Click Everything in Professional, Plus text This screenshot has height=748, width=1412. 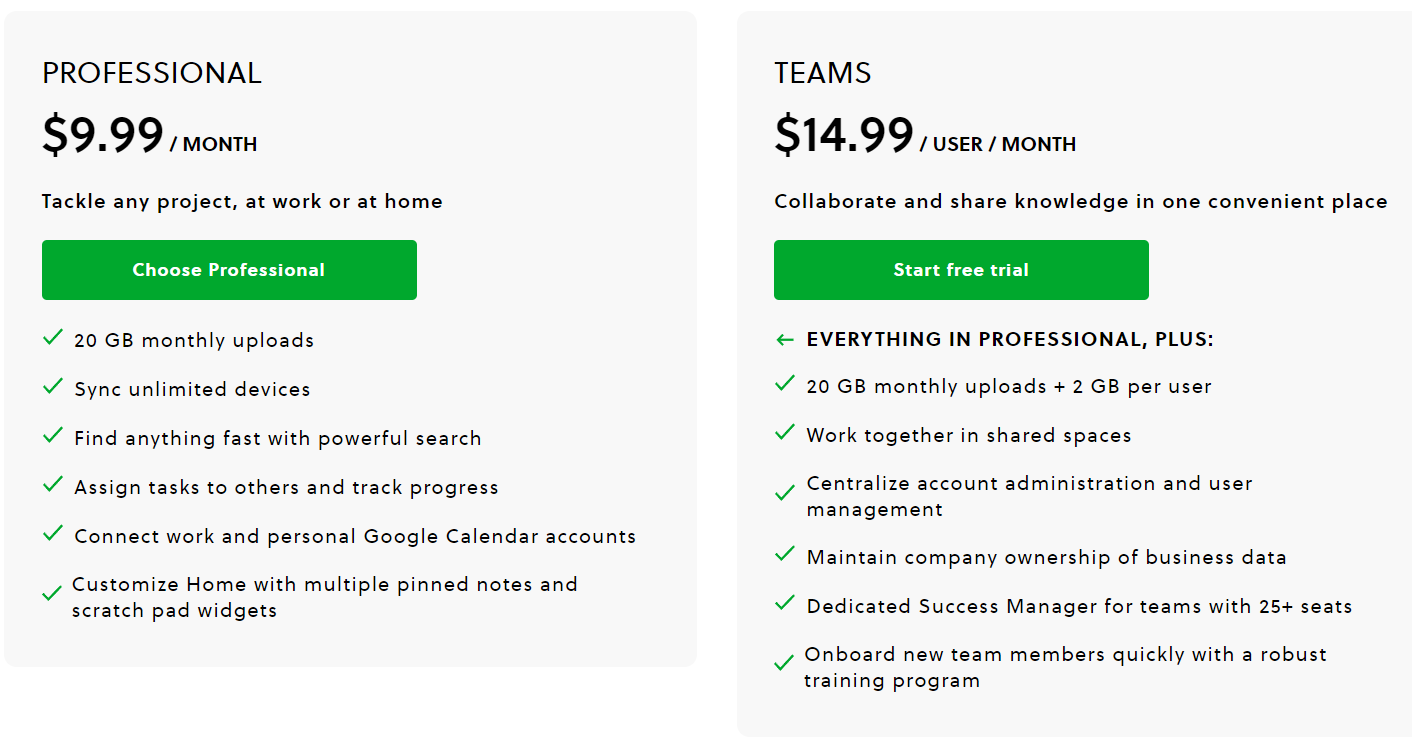click(1010, 340)
